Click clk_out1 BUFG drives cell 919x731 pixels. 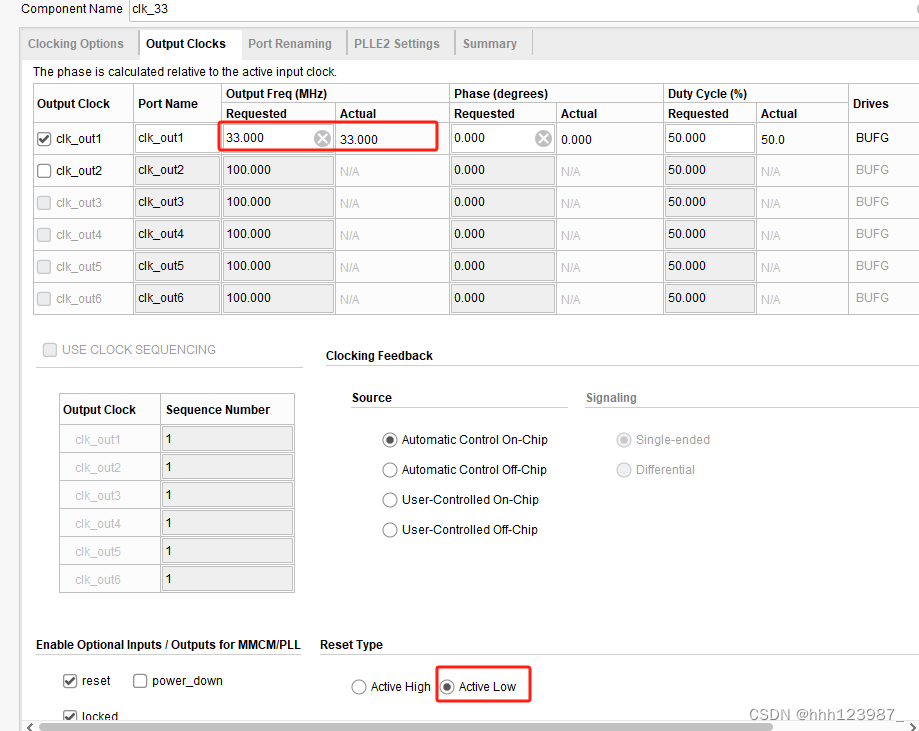(x=872, y=138)
